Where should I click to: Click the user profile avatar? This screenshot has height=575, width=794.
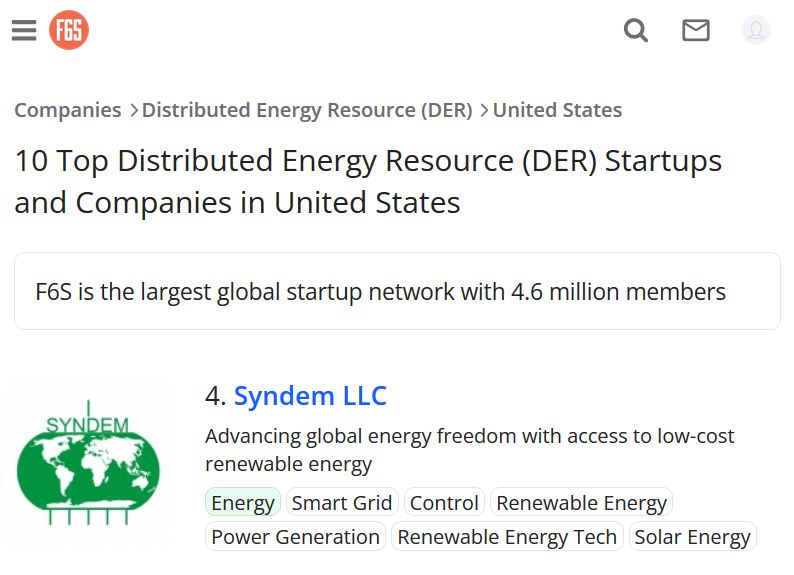click(x=756, y=30)
